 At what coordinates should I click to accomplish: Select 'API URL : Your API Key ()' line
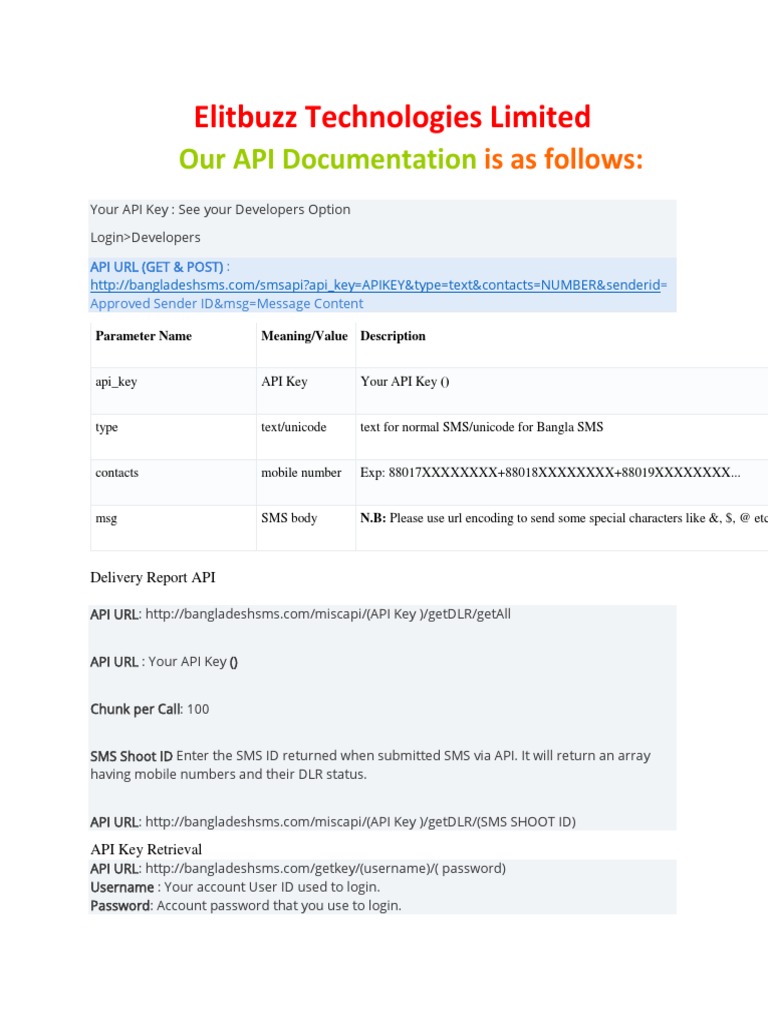[164, 662]
